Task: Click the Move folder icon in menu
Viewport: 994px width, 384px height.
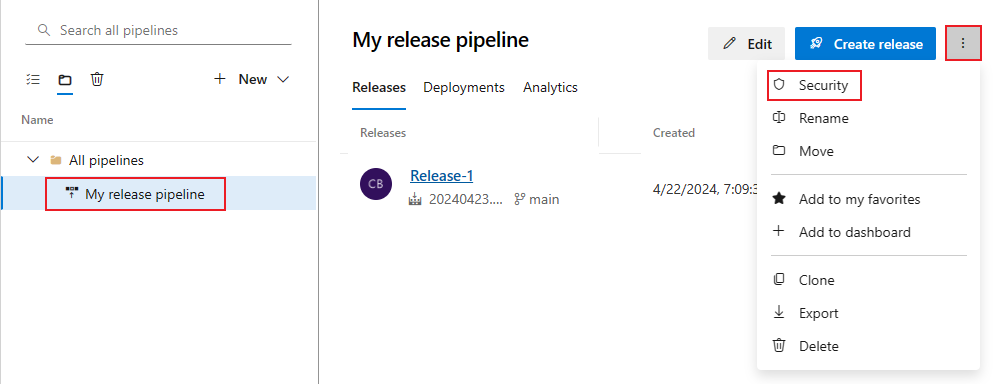Action: tap(779, 151)
